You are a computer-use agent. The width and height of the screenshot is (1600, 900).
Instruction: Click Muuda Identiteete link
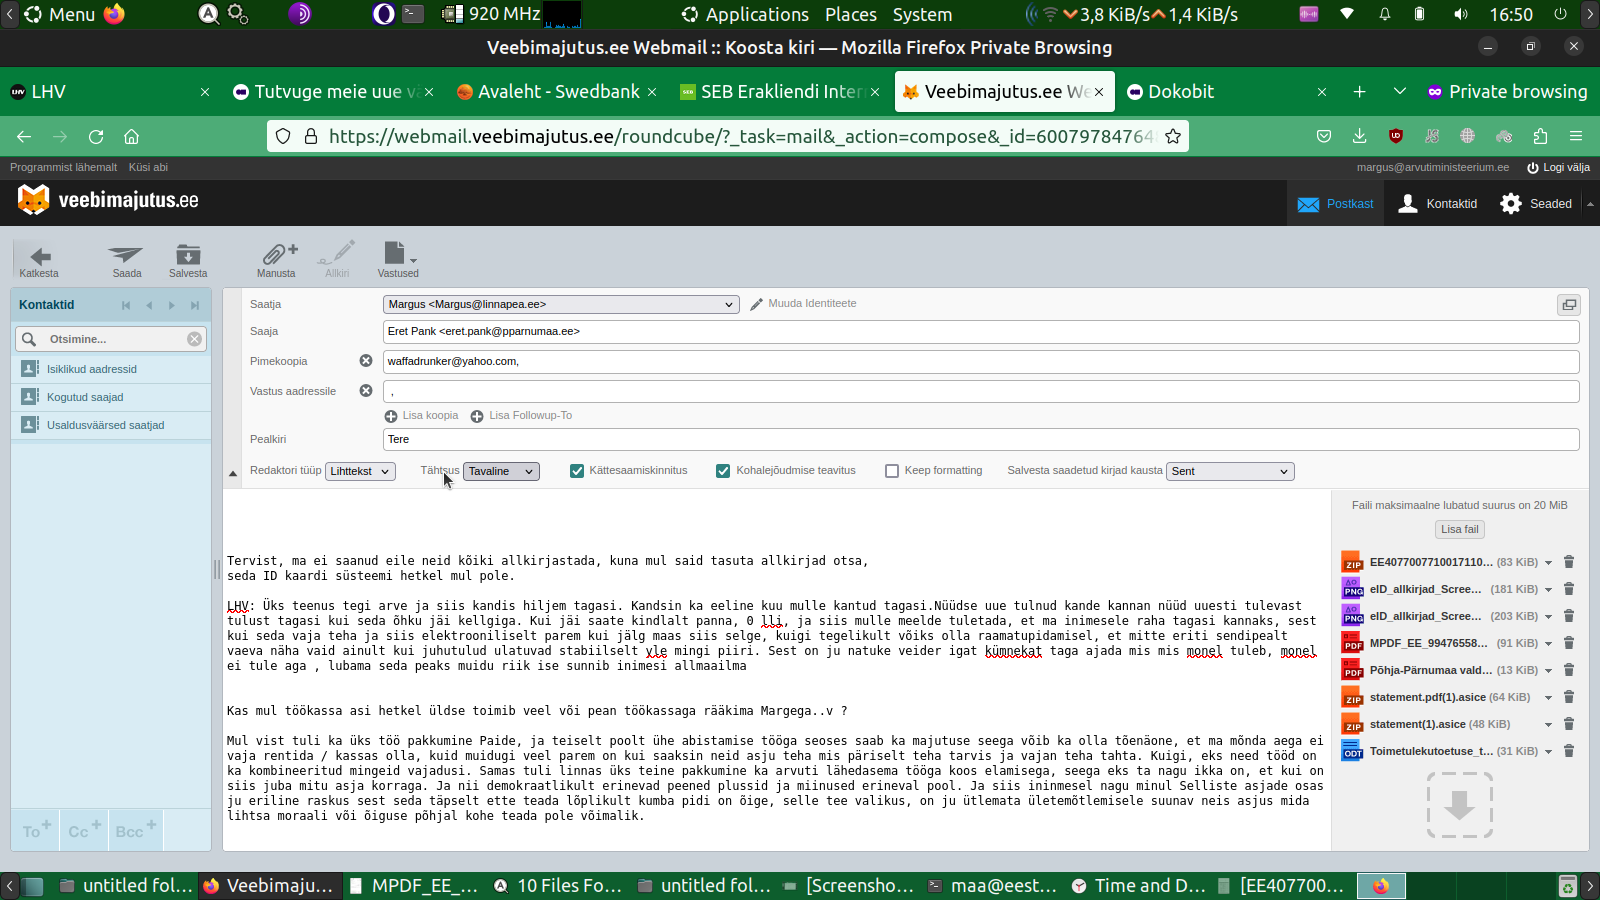(803, 304)
